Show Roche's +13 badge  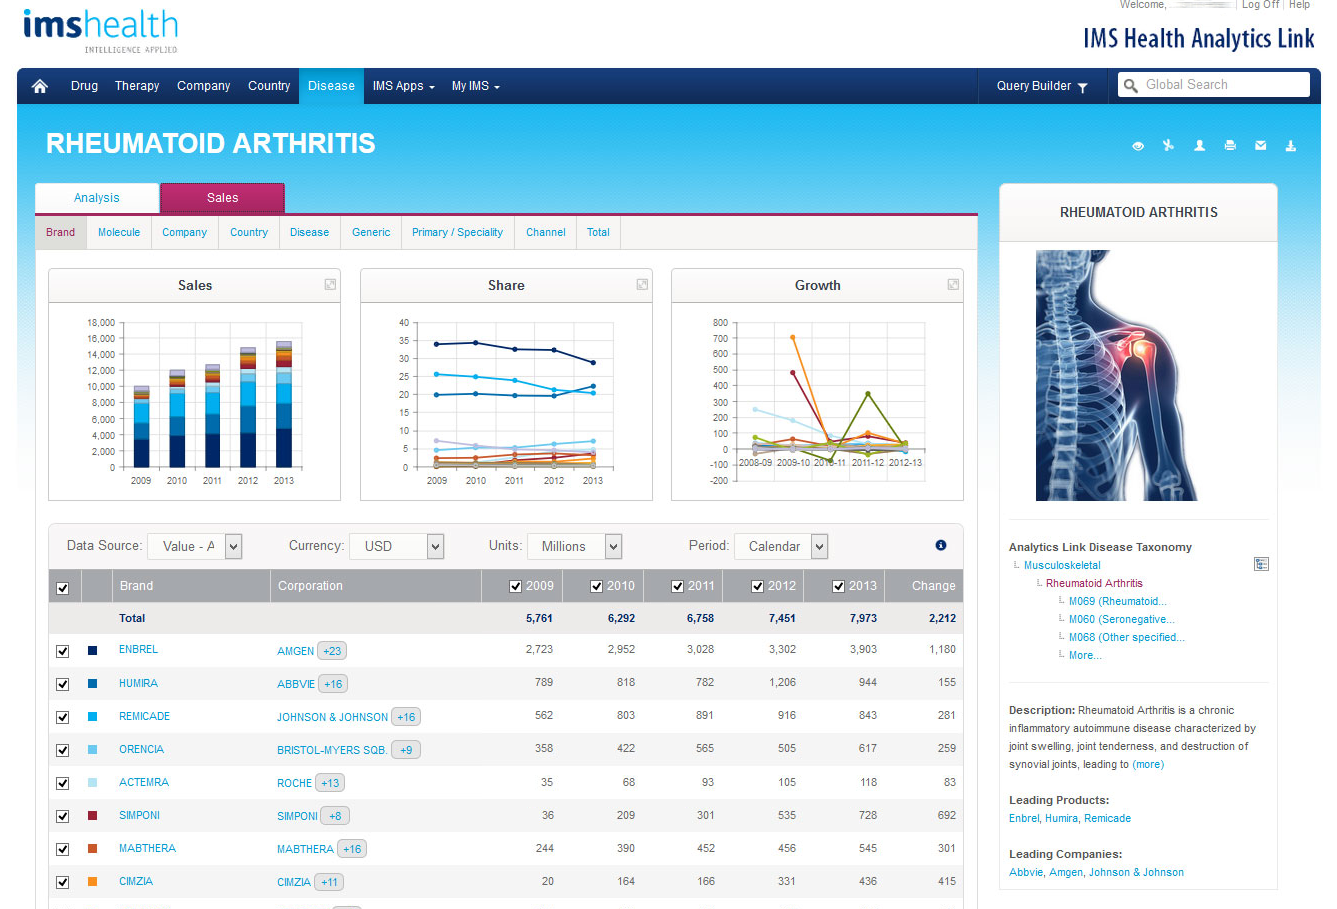tap(330, 783)
